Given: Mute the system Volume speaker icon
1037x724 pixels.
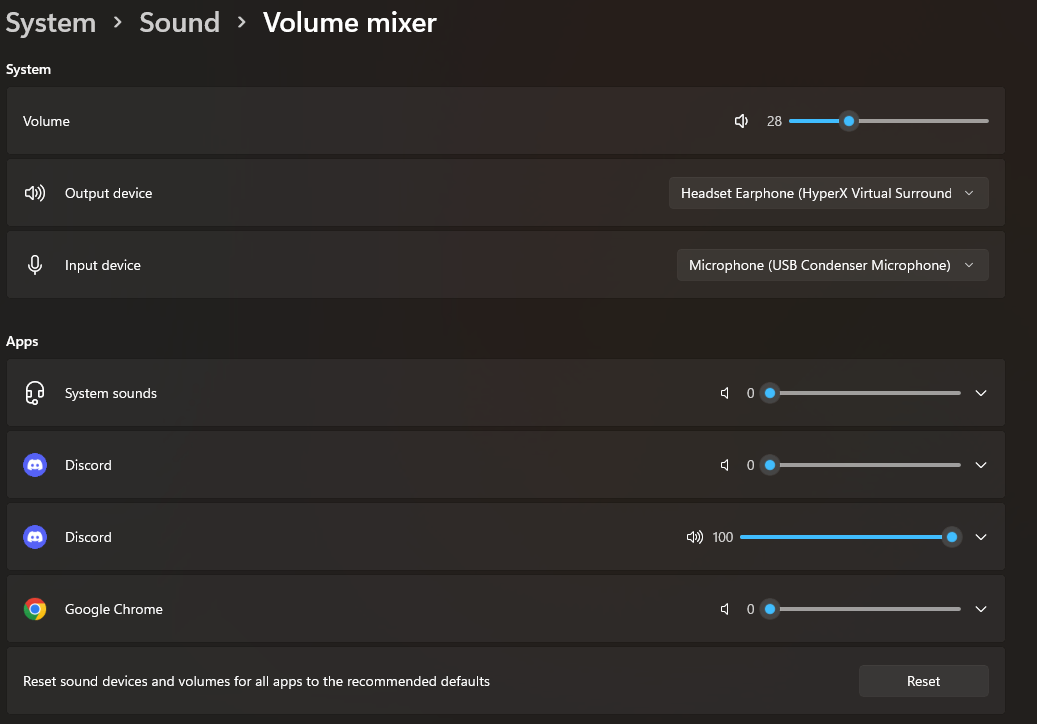Looking at the screenshot, I should pos(741,121).
